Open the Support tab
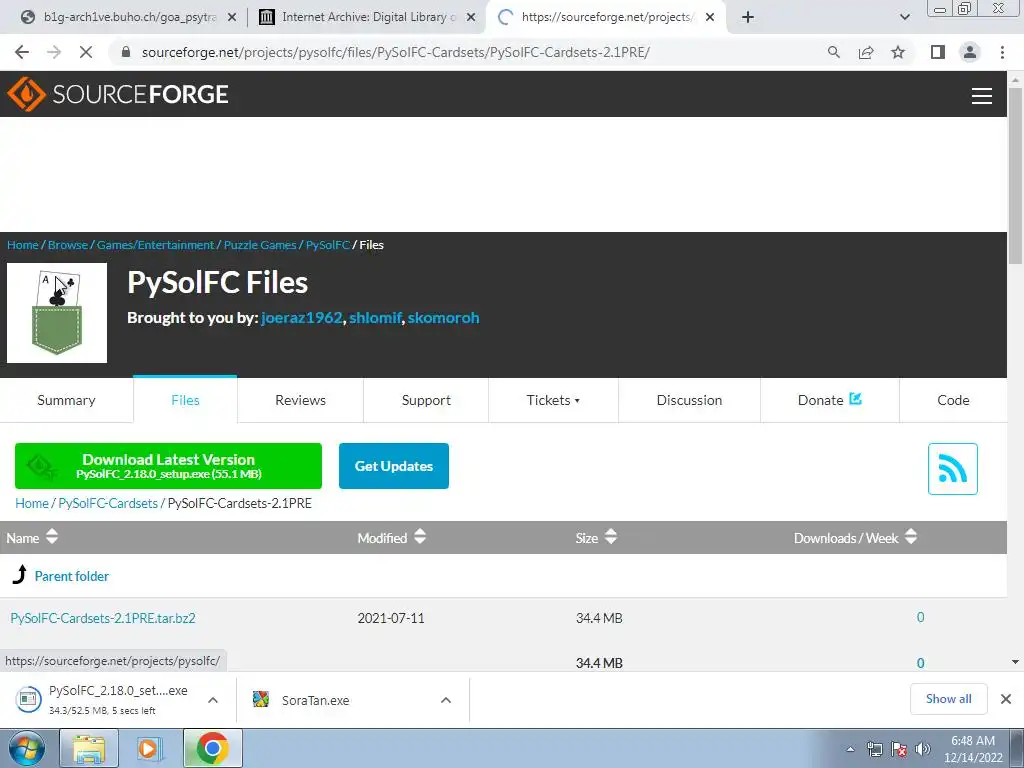This screenshot has width=1024, height=768. point(426,400)
